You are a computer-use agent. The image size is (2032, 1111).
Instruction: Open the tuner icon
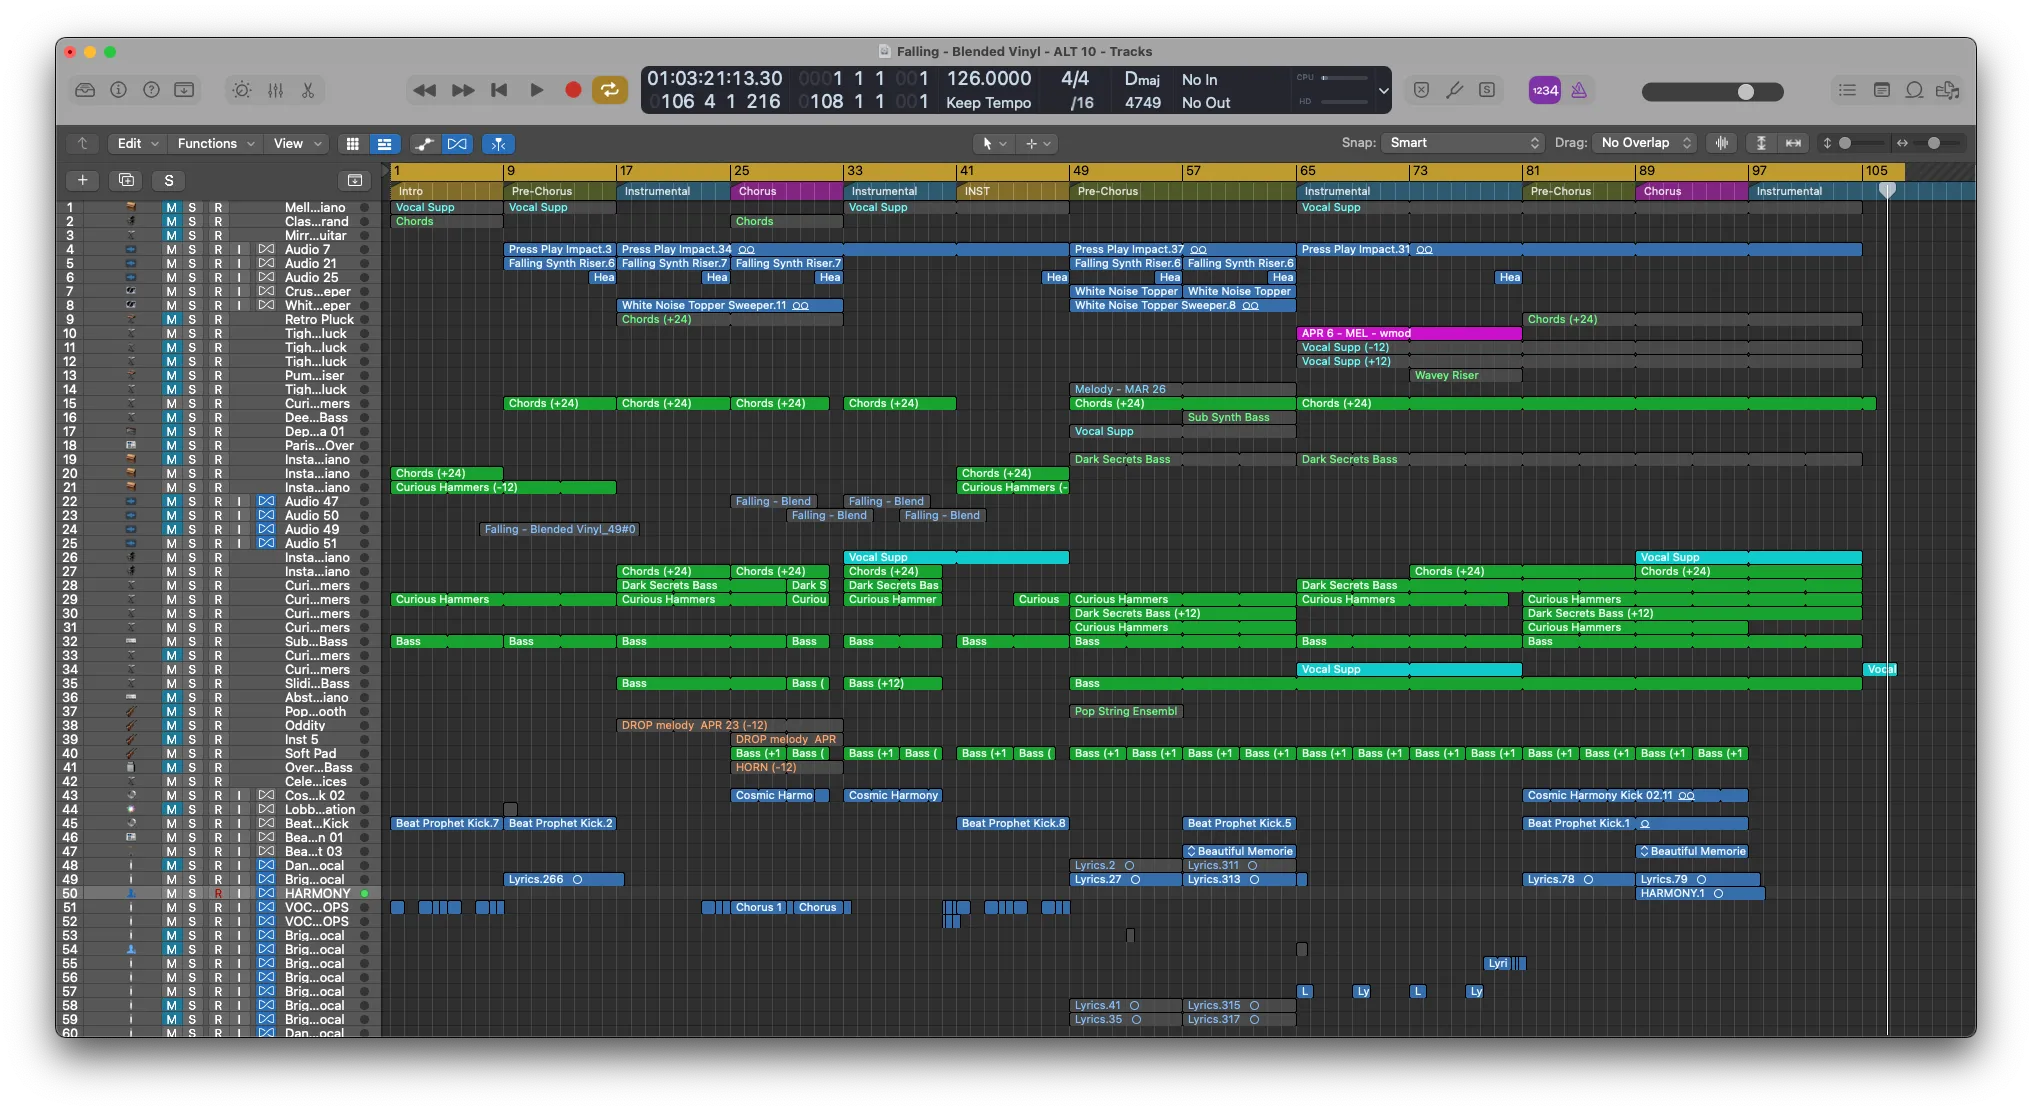(x=1454, y=90)
